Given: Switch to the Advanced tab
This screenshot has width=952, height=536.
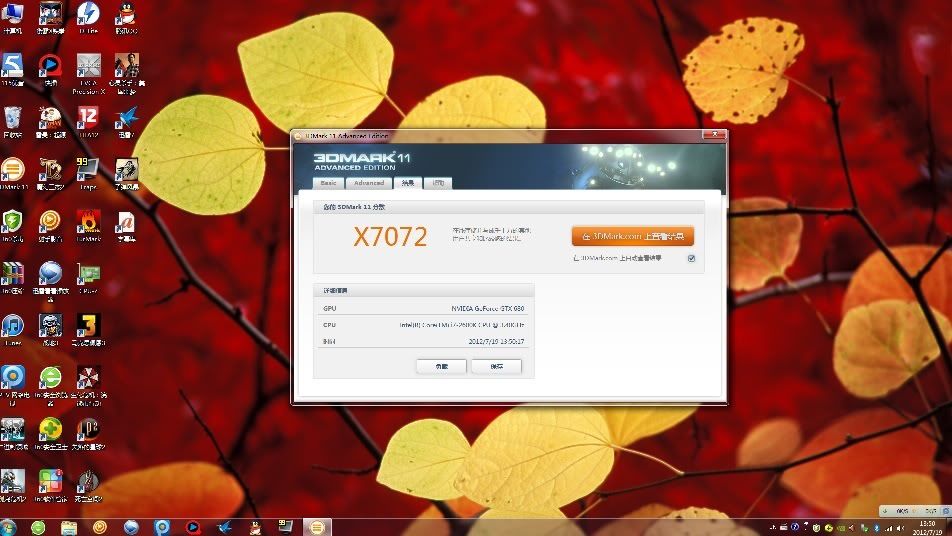Looking at the screenshot, I should [x=369, y=183].
